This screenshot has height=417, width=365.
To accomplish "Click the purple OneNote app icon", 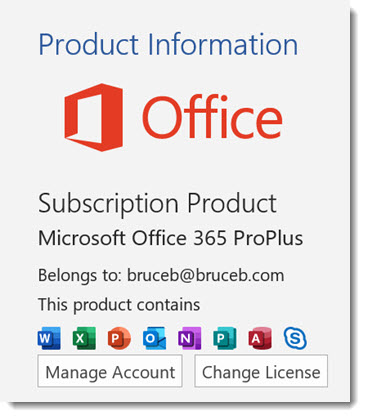I will tap(190, 338).
